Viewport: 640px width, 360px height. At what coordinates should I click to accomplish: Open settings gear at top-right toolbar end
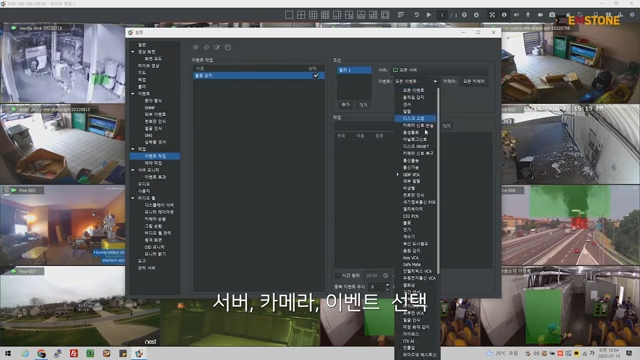[x=632, y=15]
